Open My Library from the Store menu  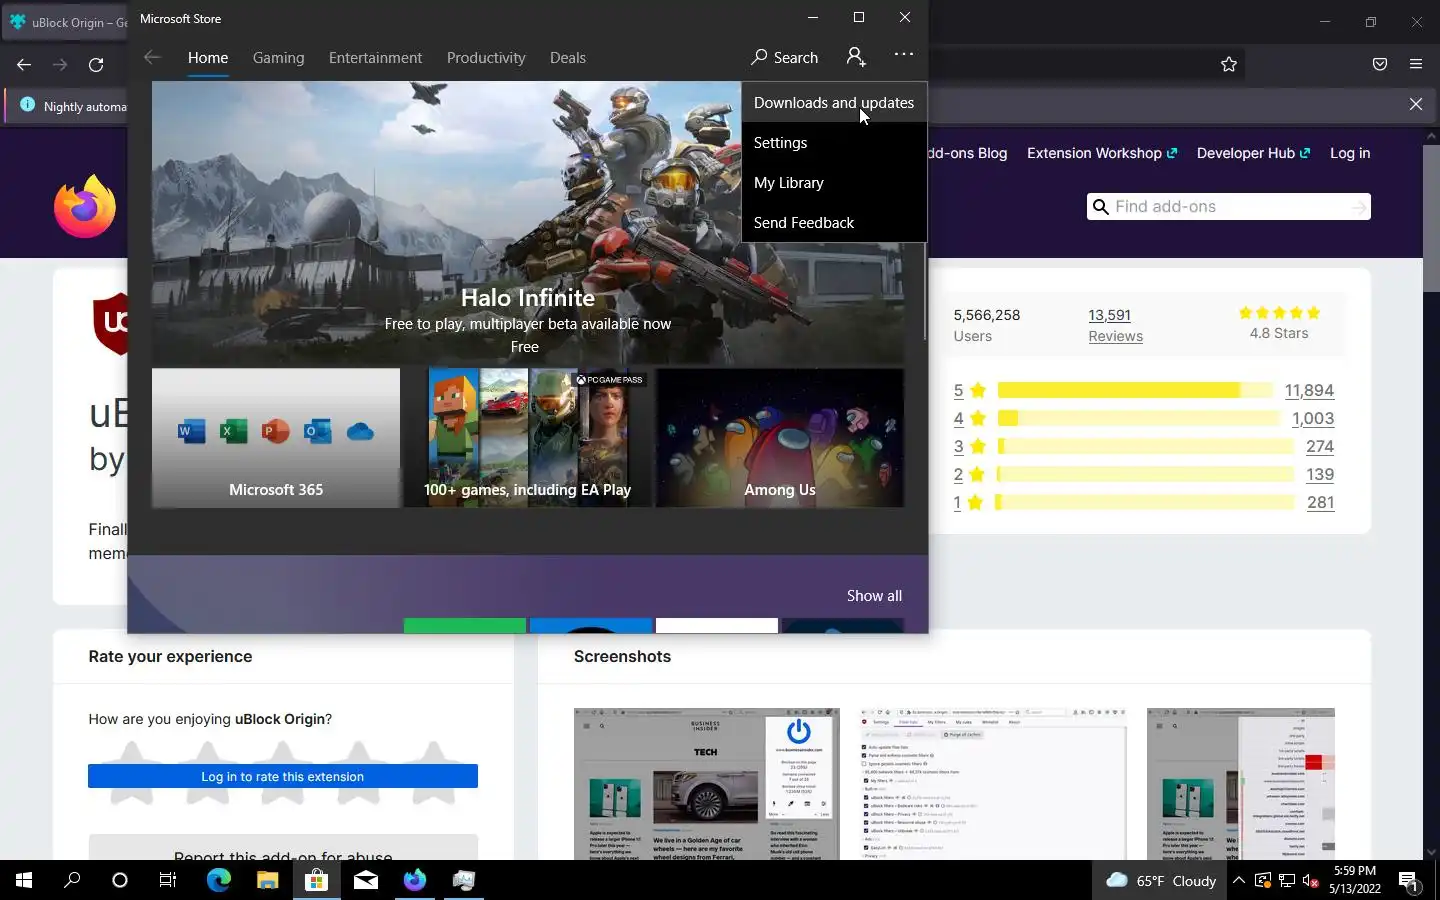(834, 182)
